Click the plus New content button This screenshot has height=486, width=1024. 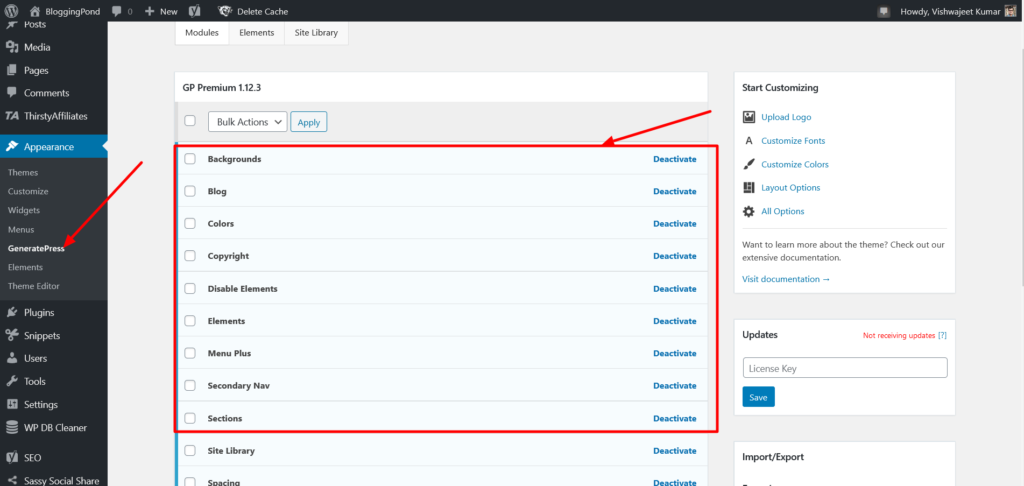[161, 11]
